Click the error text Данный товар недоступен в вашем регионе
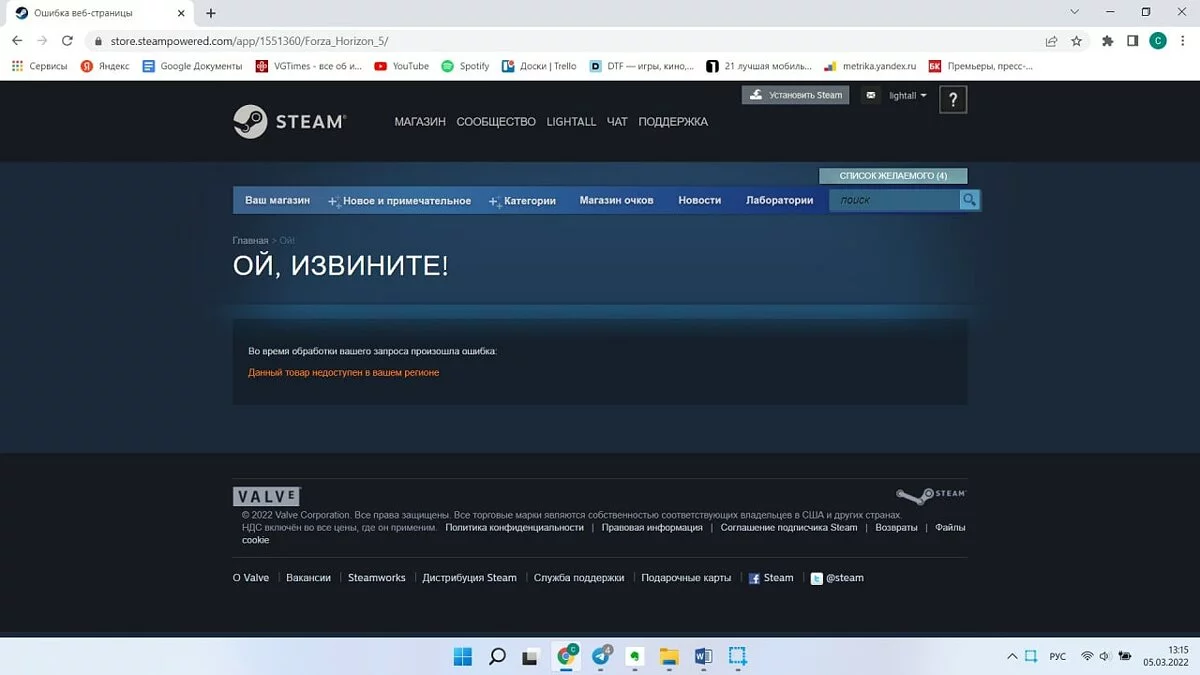This screenshot has height=675, width=1200. (x=343, y=373)
